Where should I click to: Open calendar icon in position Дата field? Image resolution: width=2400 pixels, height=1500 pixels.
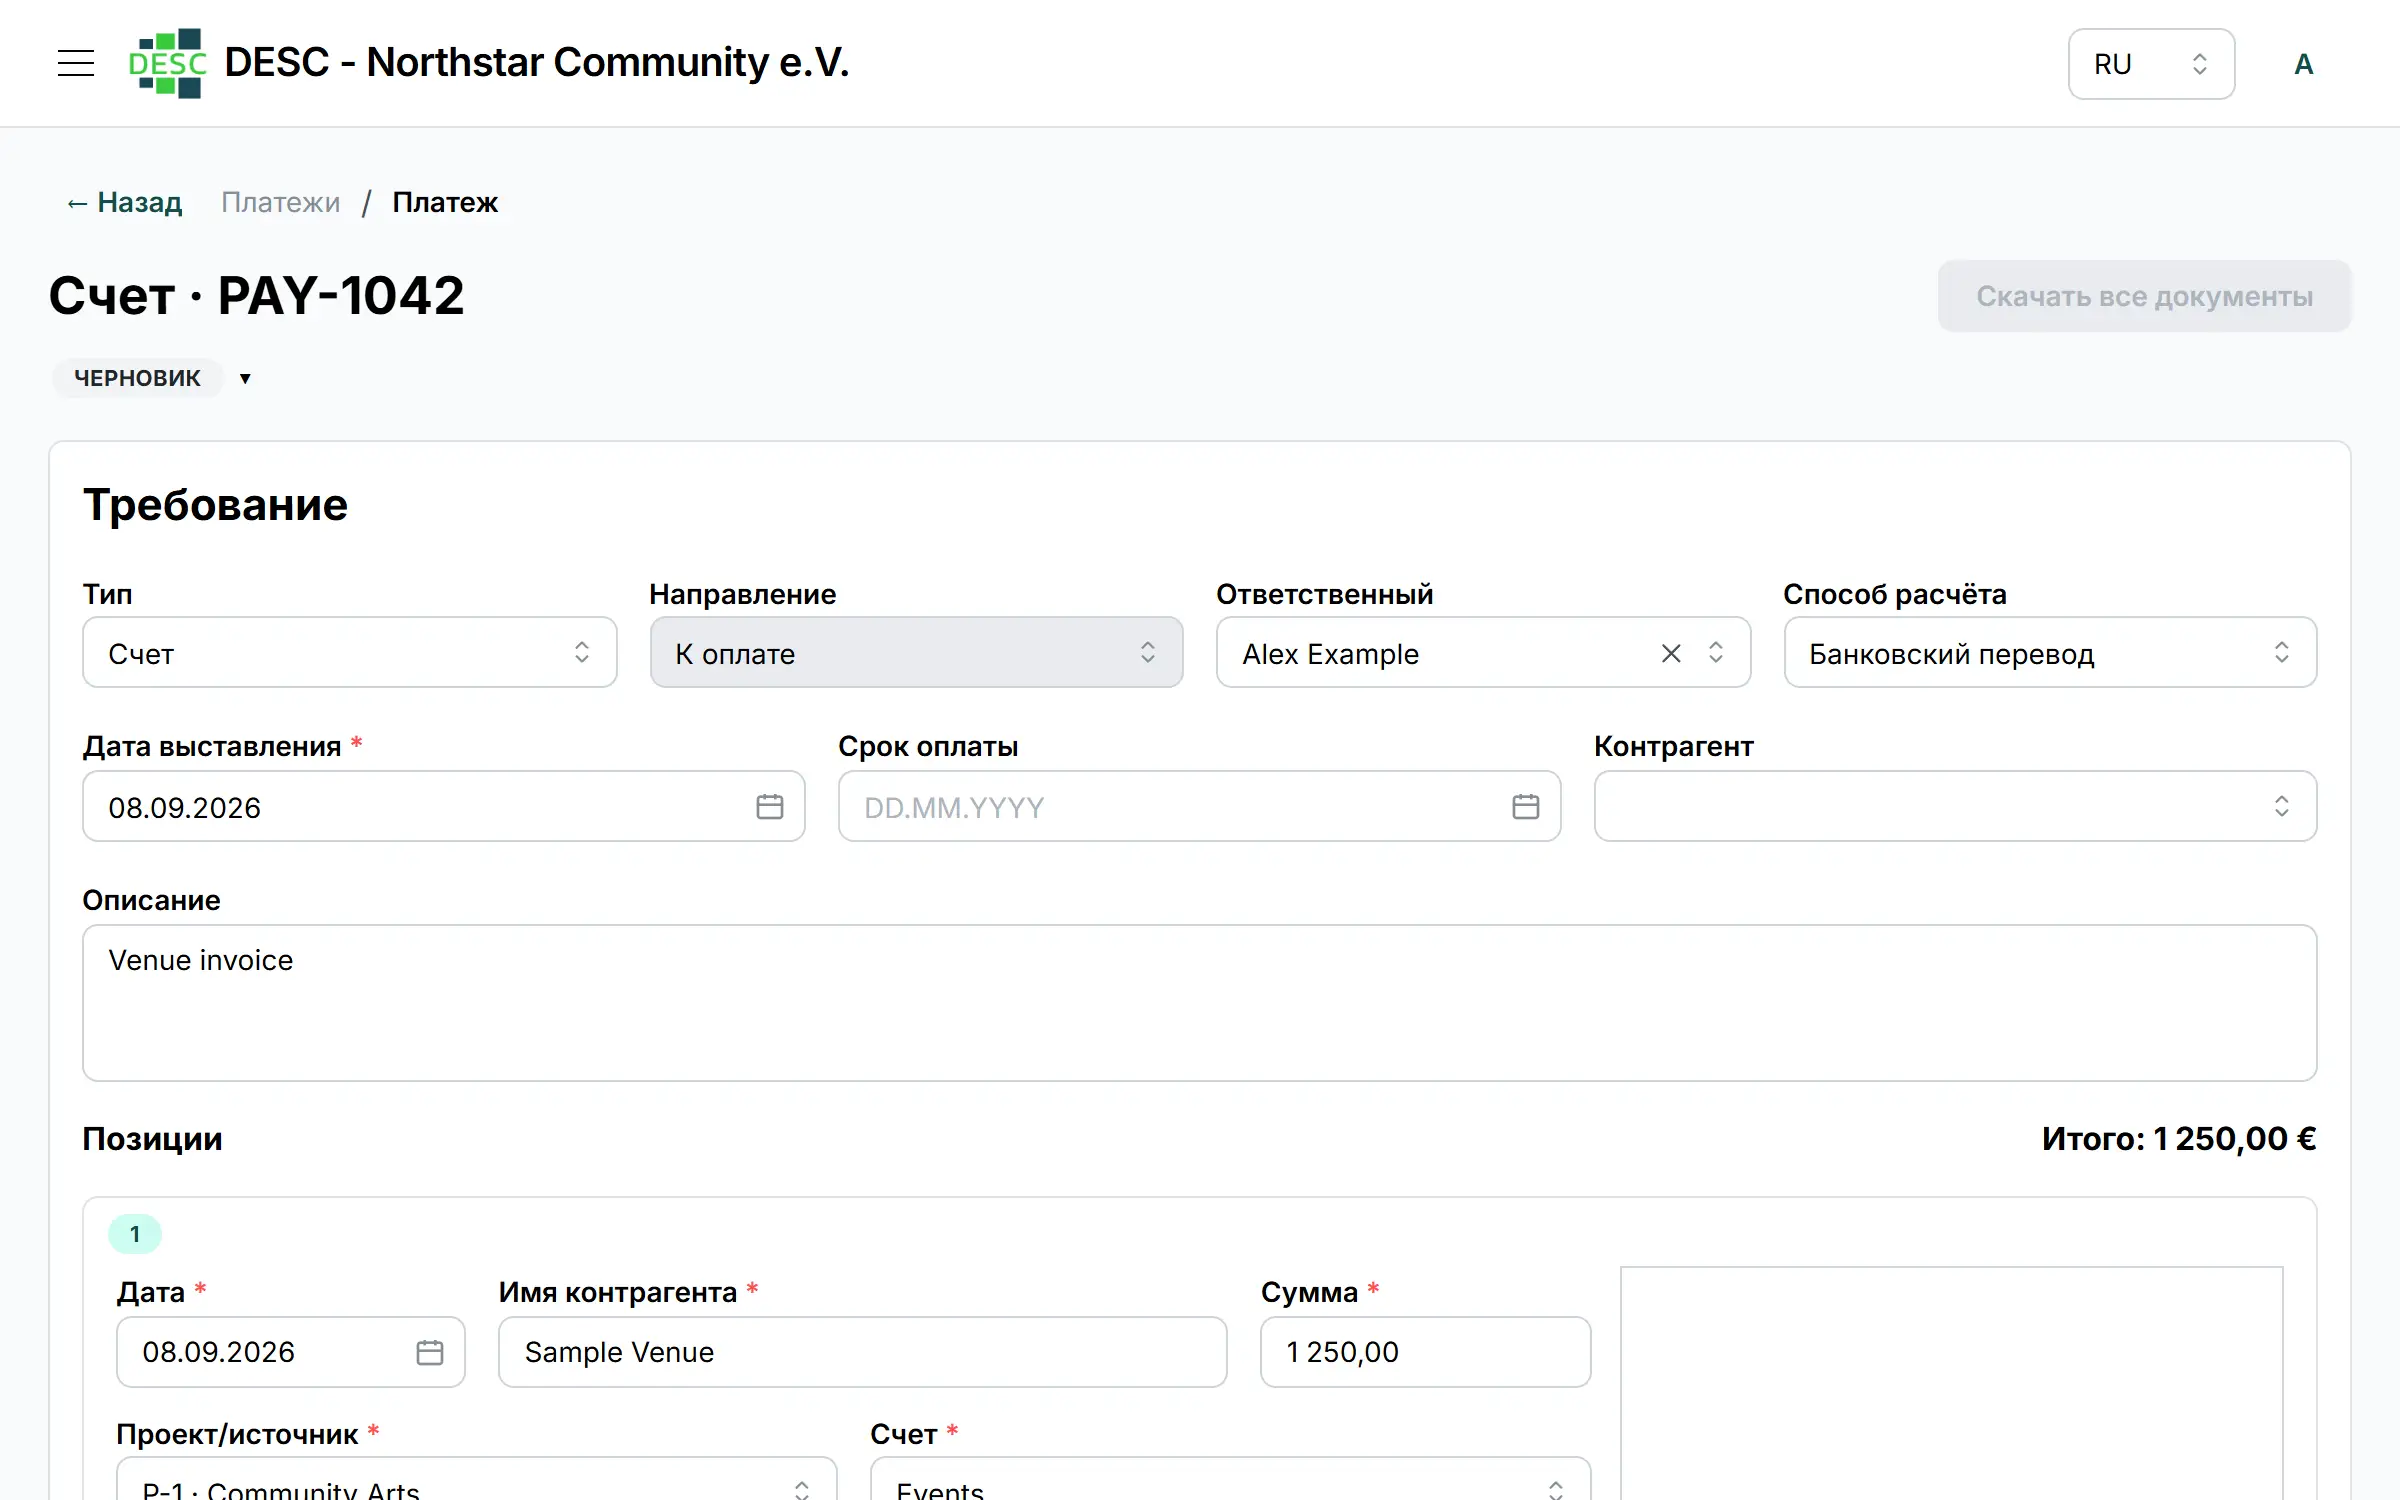(429, 1352)
